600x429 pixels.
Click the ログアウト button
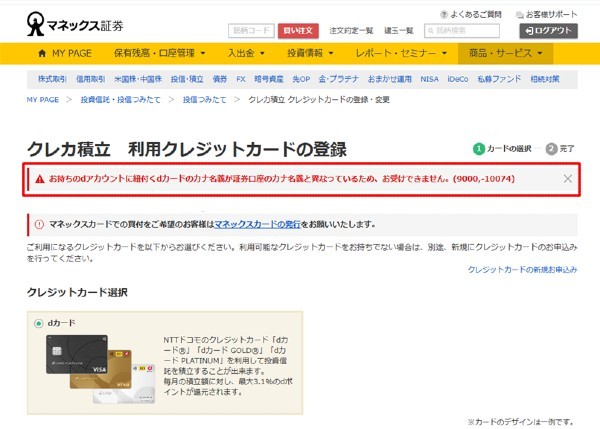548,31
